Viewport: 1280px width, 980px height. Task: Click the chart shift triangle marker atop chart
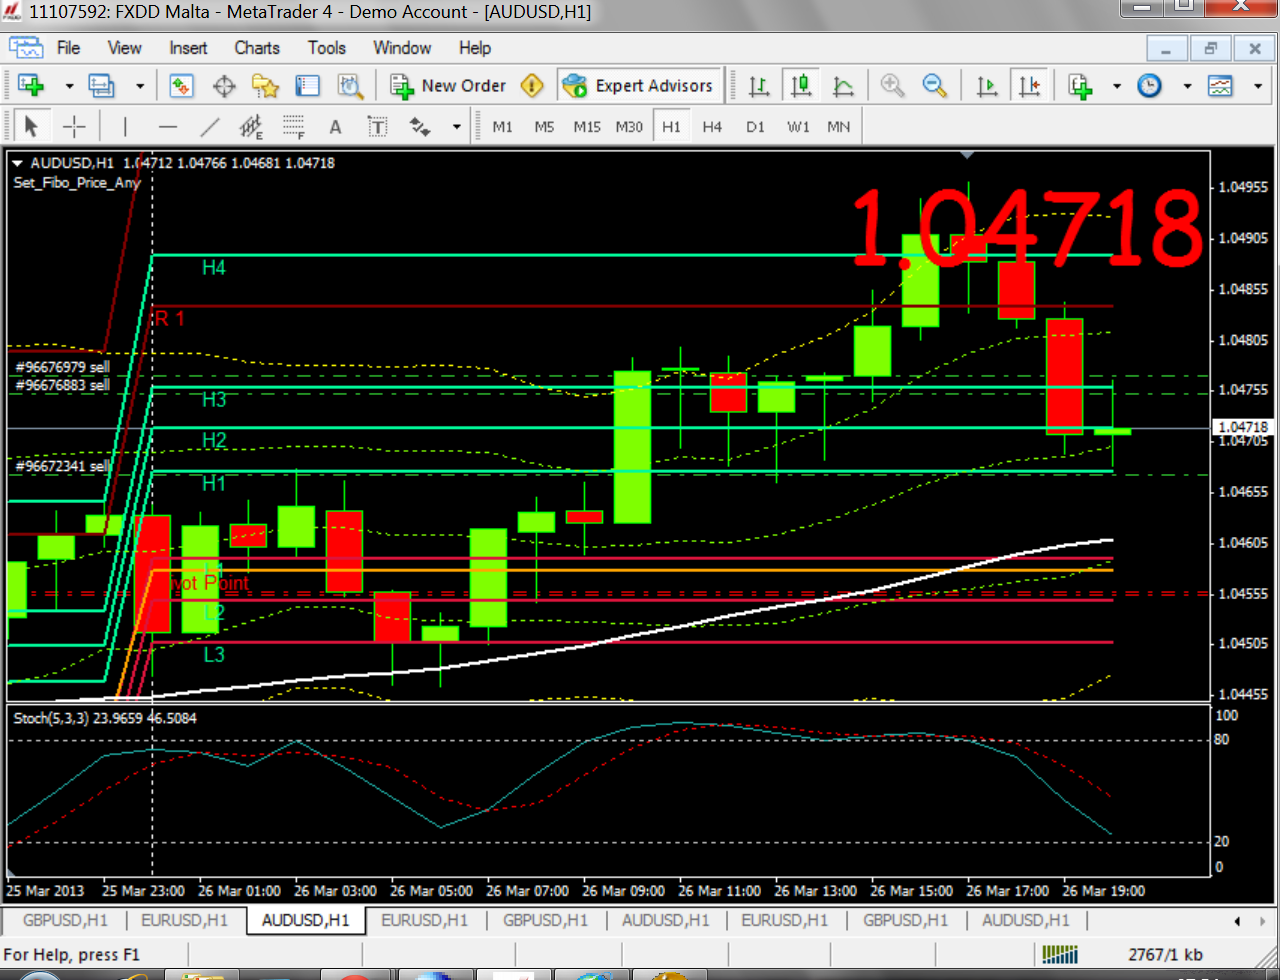[967, 155]
